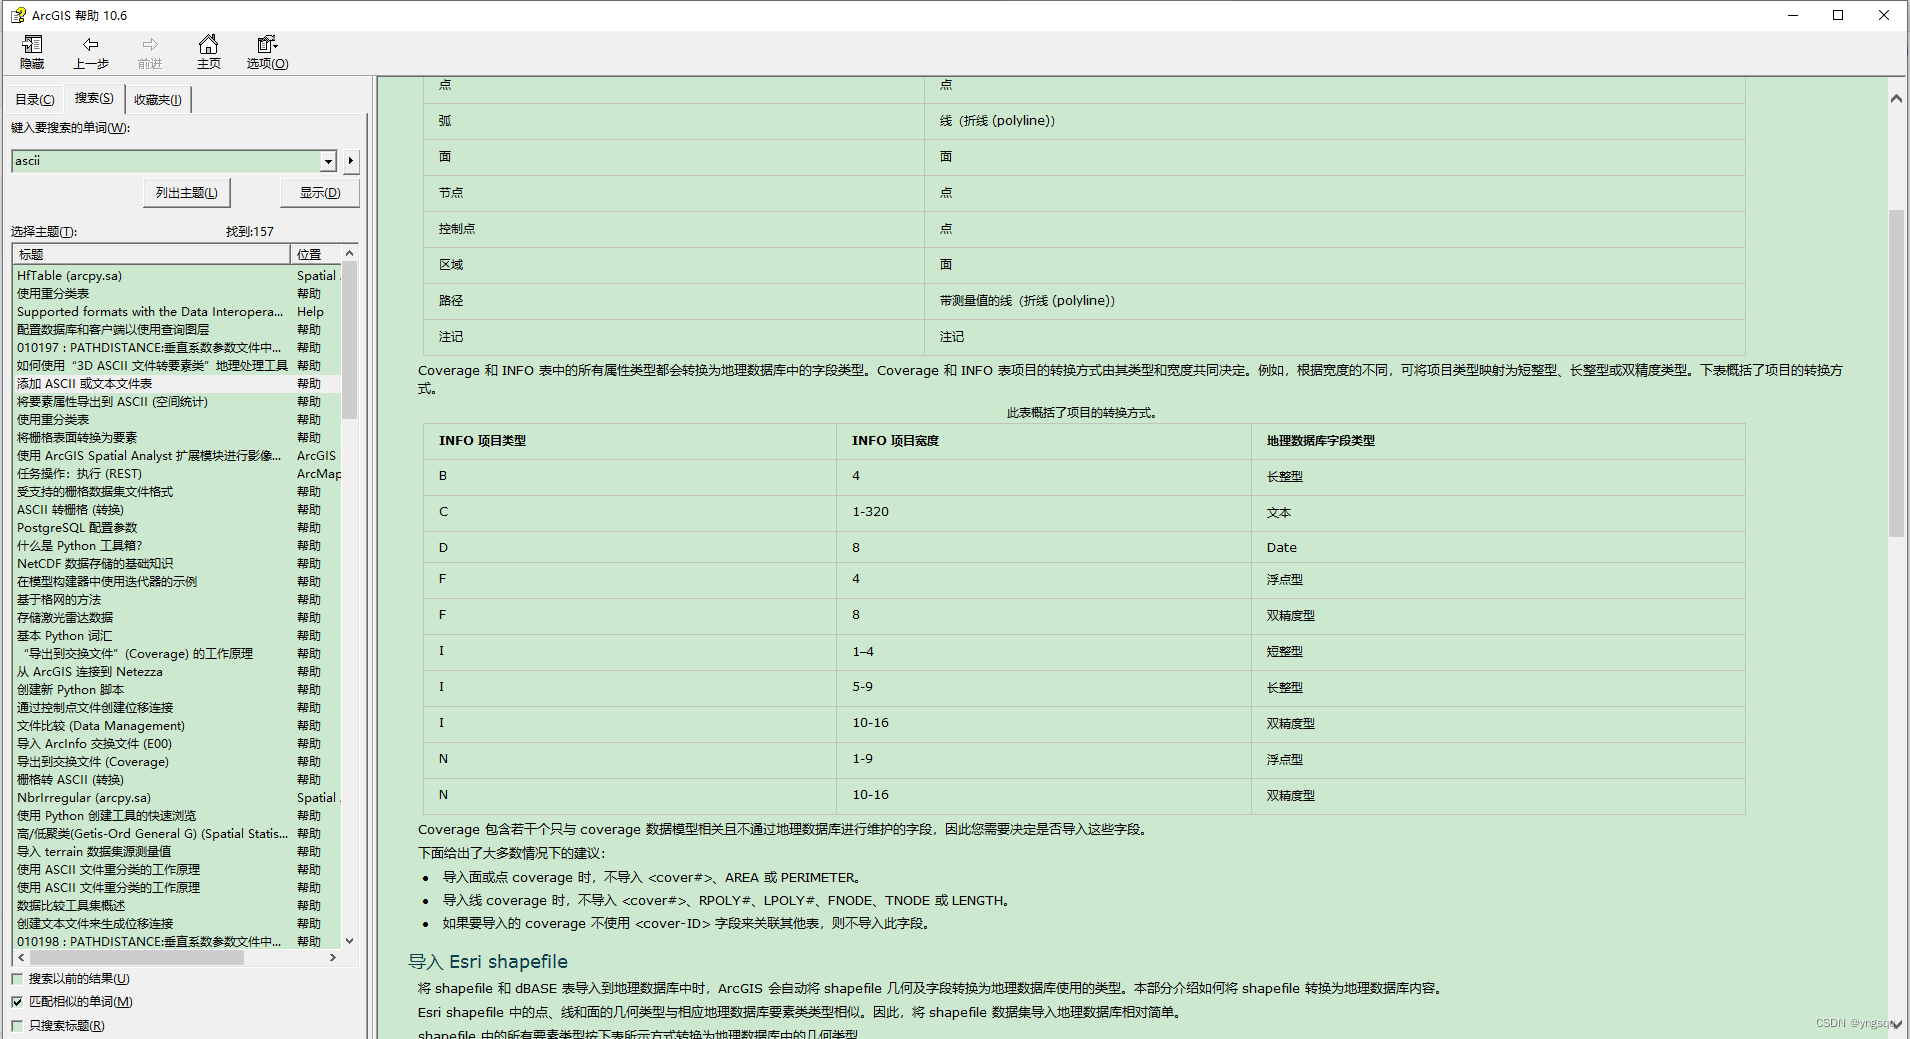Select topic '如何使用 "3D ASCII 文件转要素类" 地理处理工具'
This screenshot has width=1910, height=1039.
pyautogui.click(x=152, y=366)
